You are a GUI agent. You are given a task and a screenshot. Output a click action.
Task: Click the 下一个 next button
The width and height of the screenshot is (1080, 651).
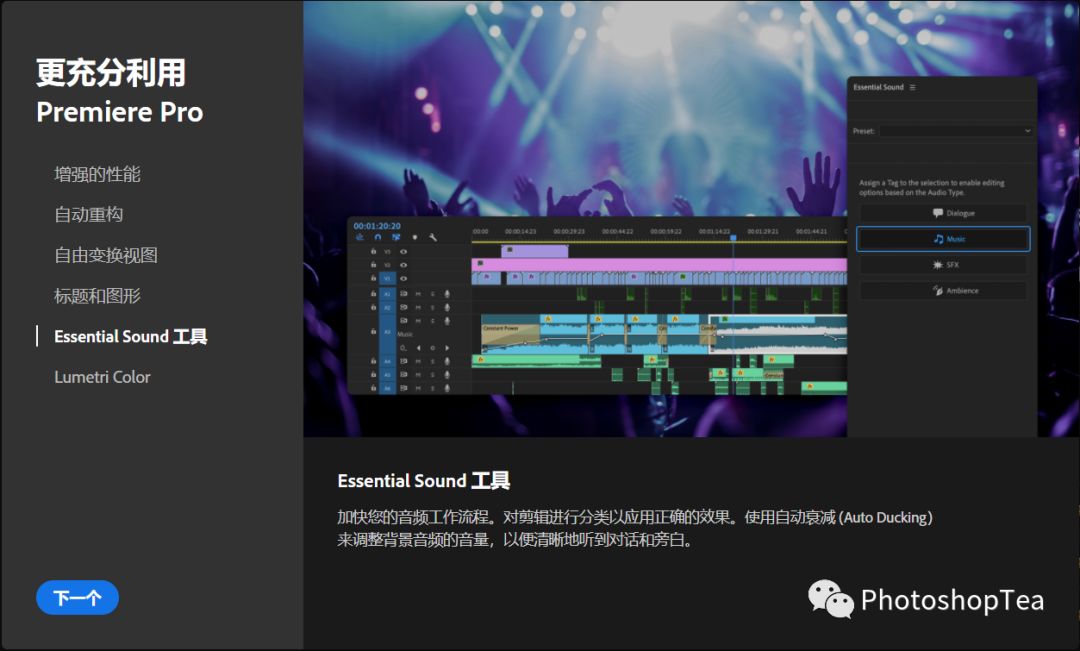[x=77, y=597]
